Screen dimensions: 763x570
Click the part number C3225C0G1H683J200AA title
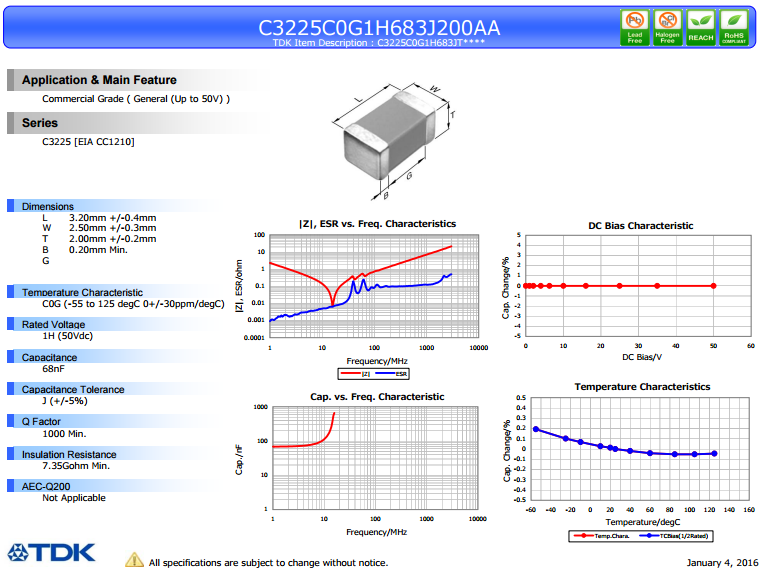pos(379,27)
